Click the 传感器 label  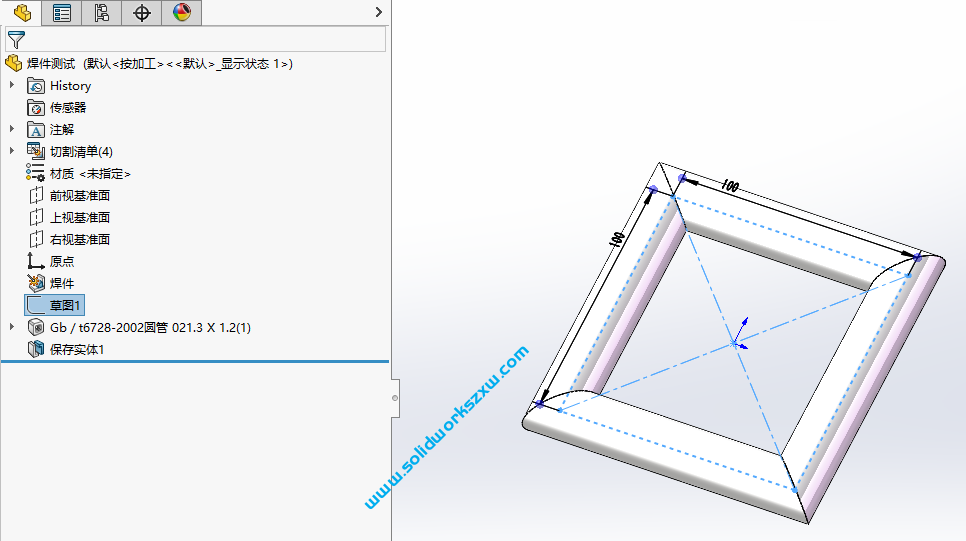pos(68,108)
